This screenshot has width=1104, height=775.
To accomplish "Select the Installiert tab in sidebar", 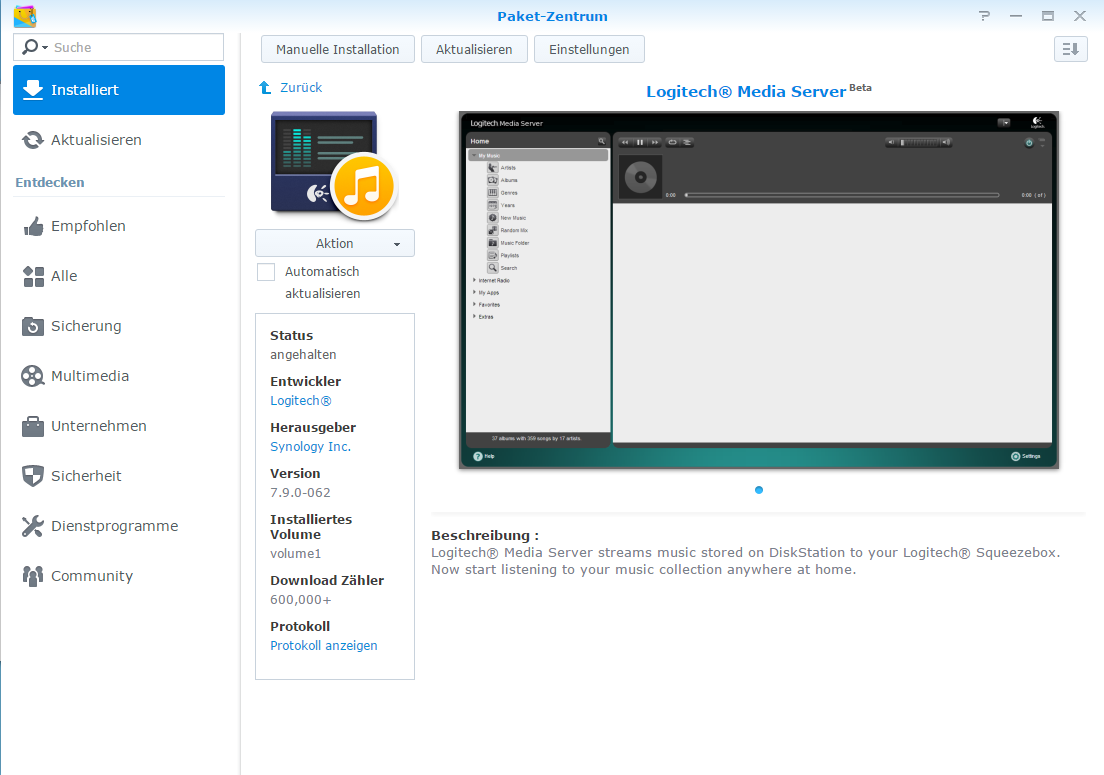I will (x=119, y=90).
